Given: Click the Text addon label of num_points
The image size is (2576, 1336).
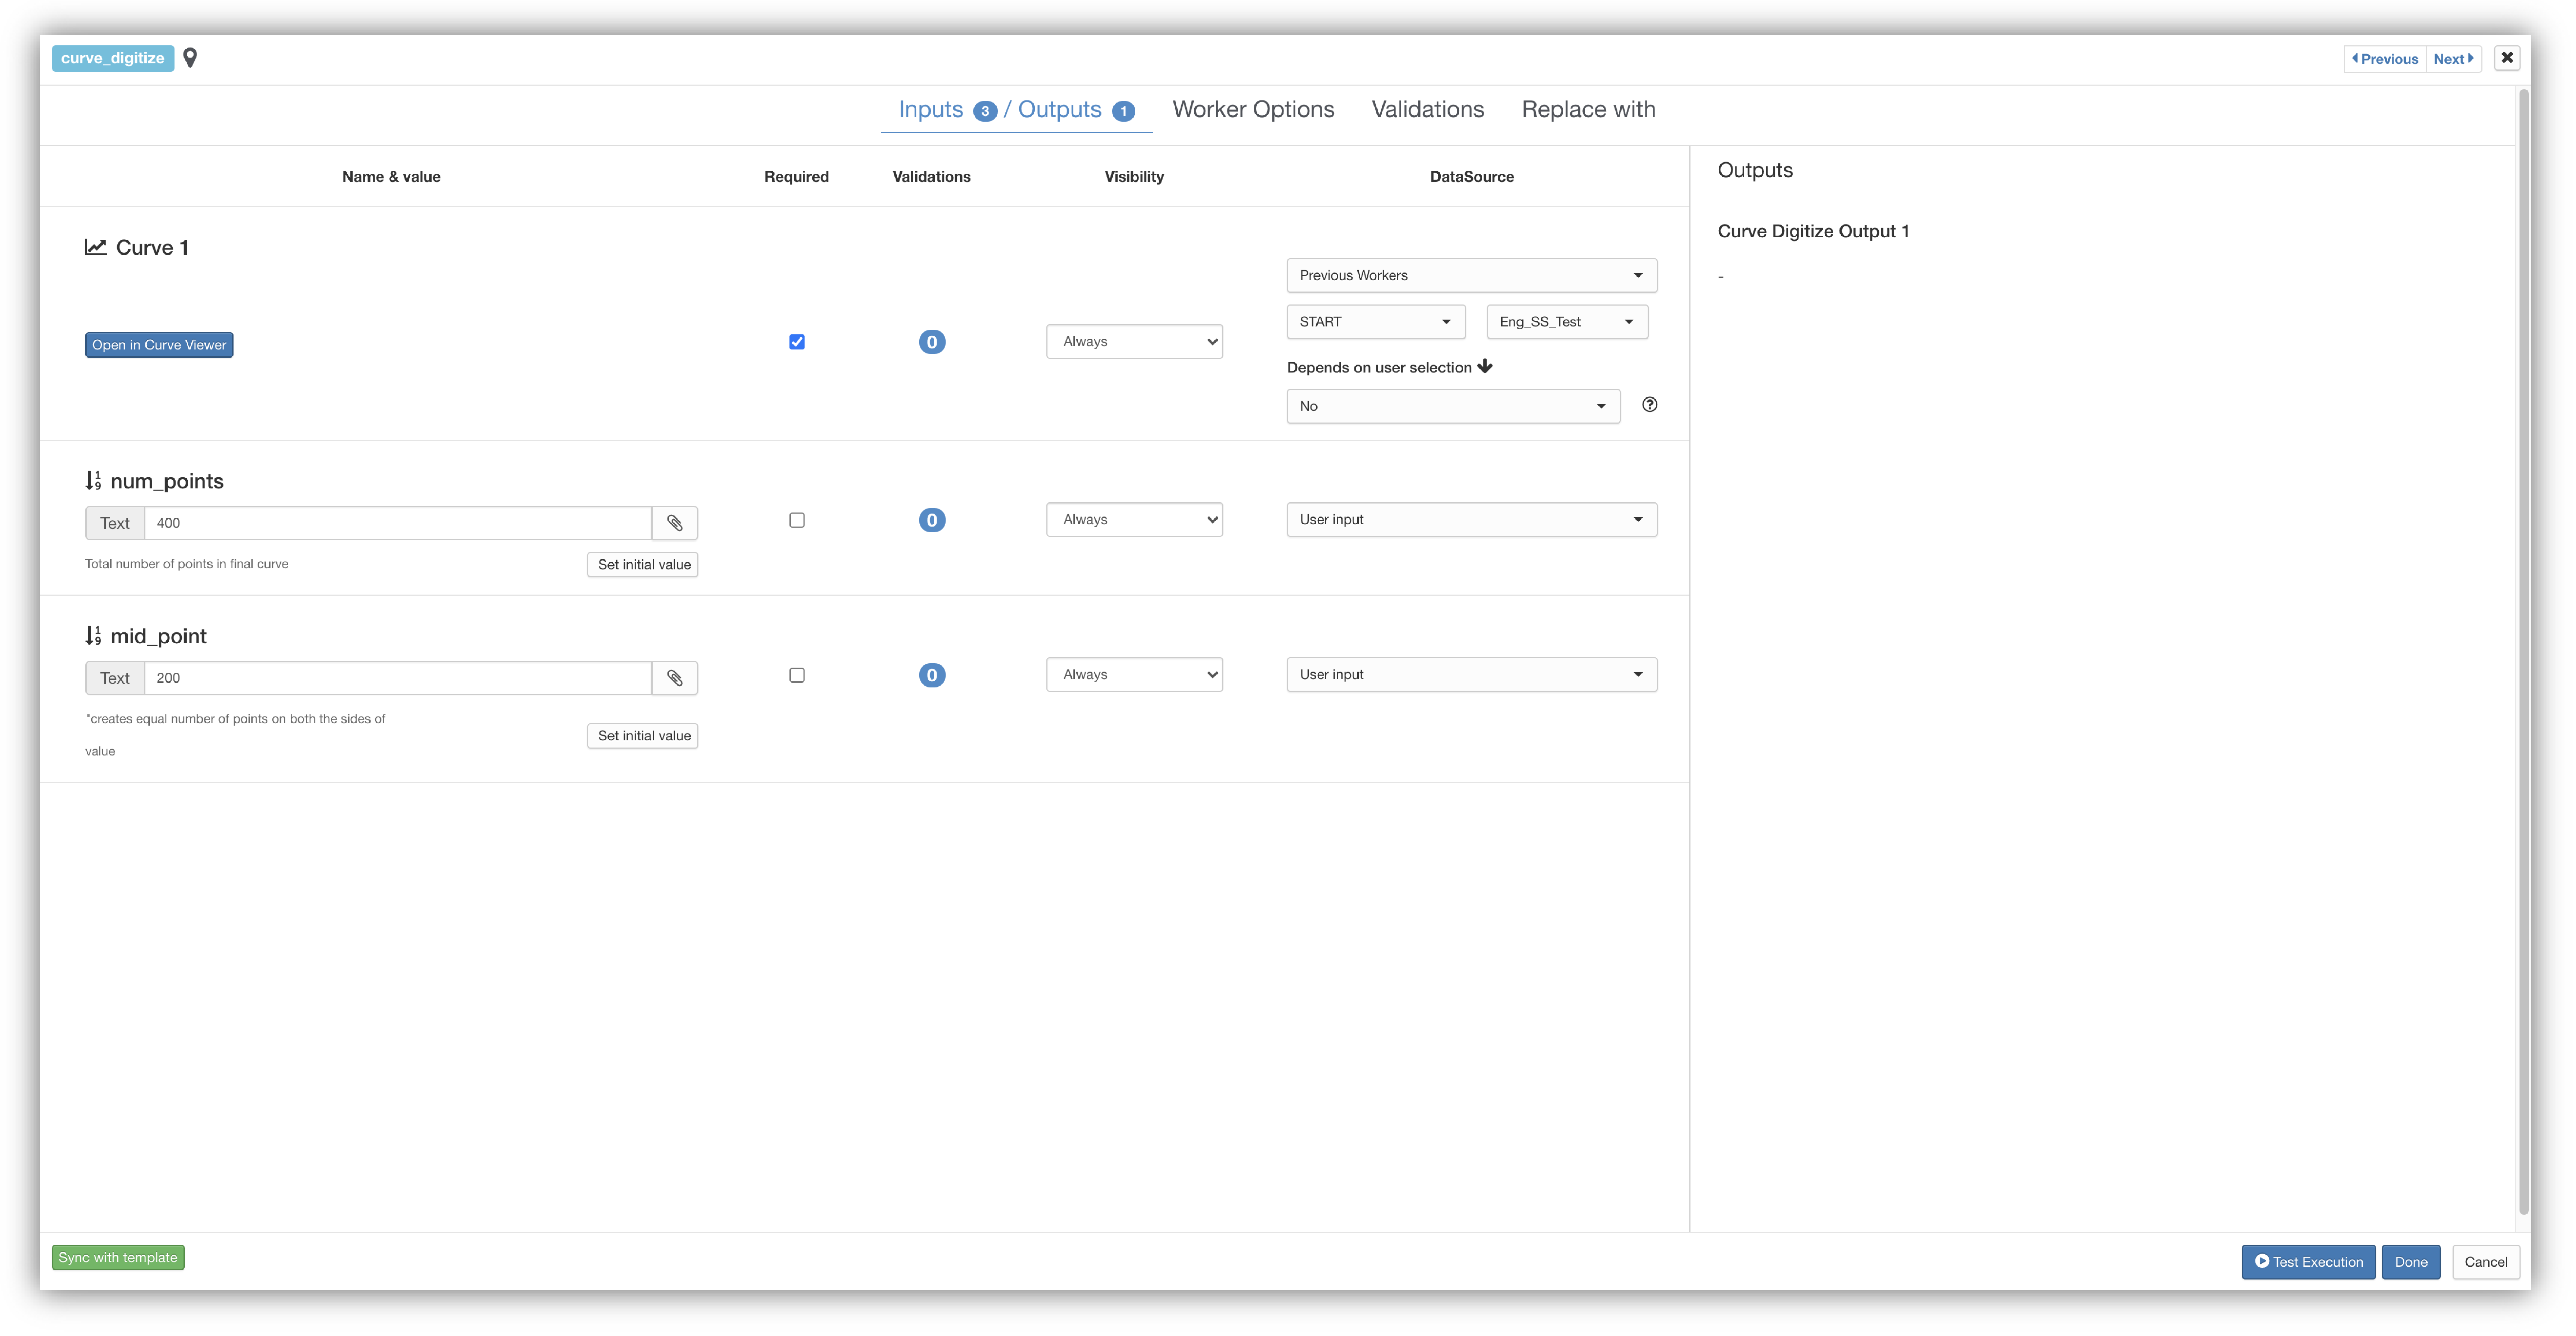Looking at the screenshot, I should click(115, 523).
